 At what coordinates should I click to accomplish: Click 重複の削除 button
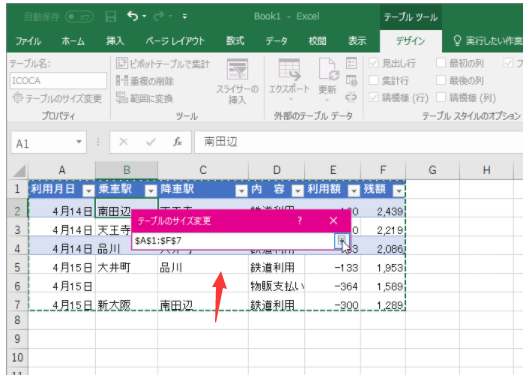(145, 81)
